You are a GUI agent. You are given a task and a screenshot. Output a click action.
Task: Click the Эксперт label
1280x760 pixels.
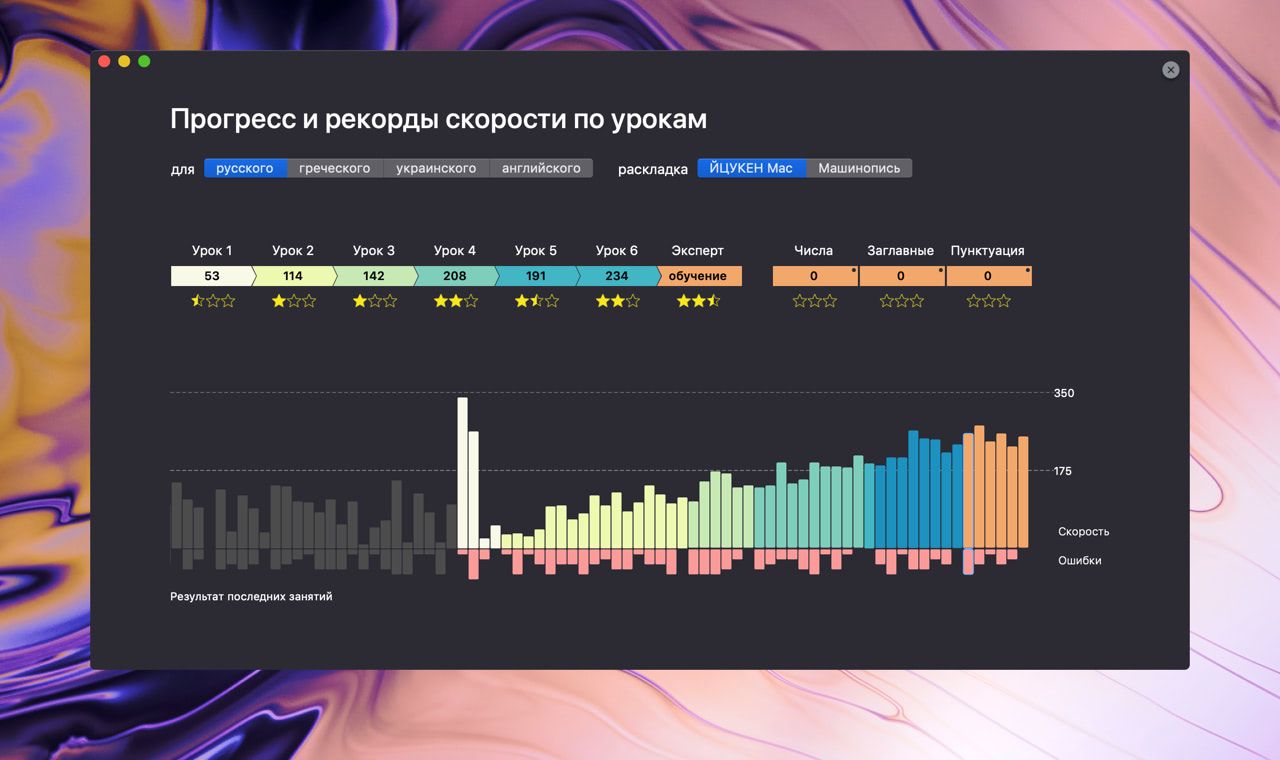click(698, 251)
